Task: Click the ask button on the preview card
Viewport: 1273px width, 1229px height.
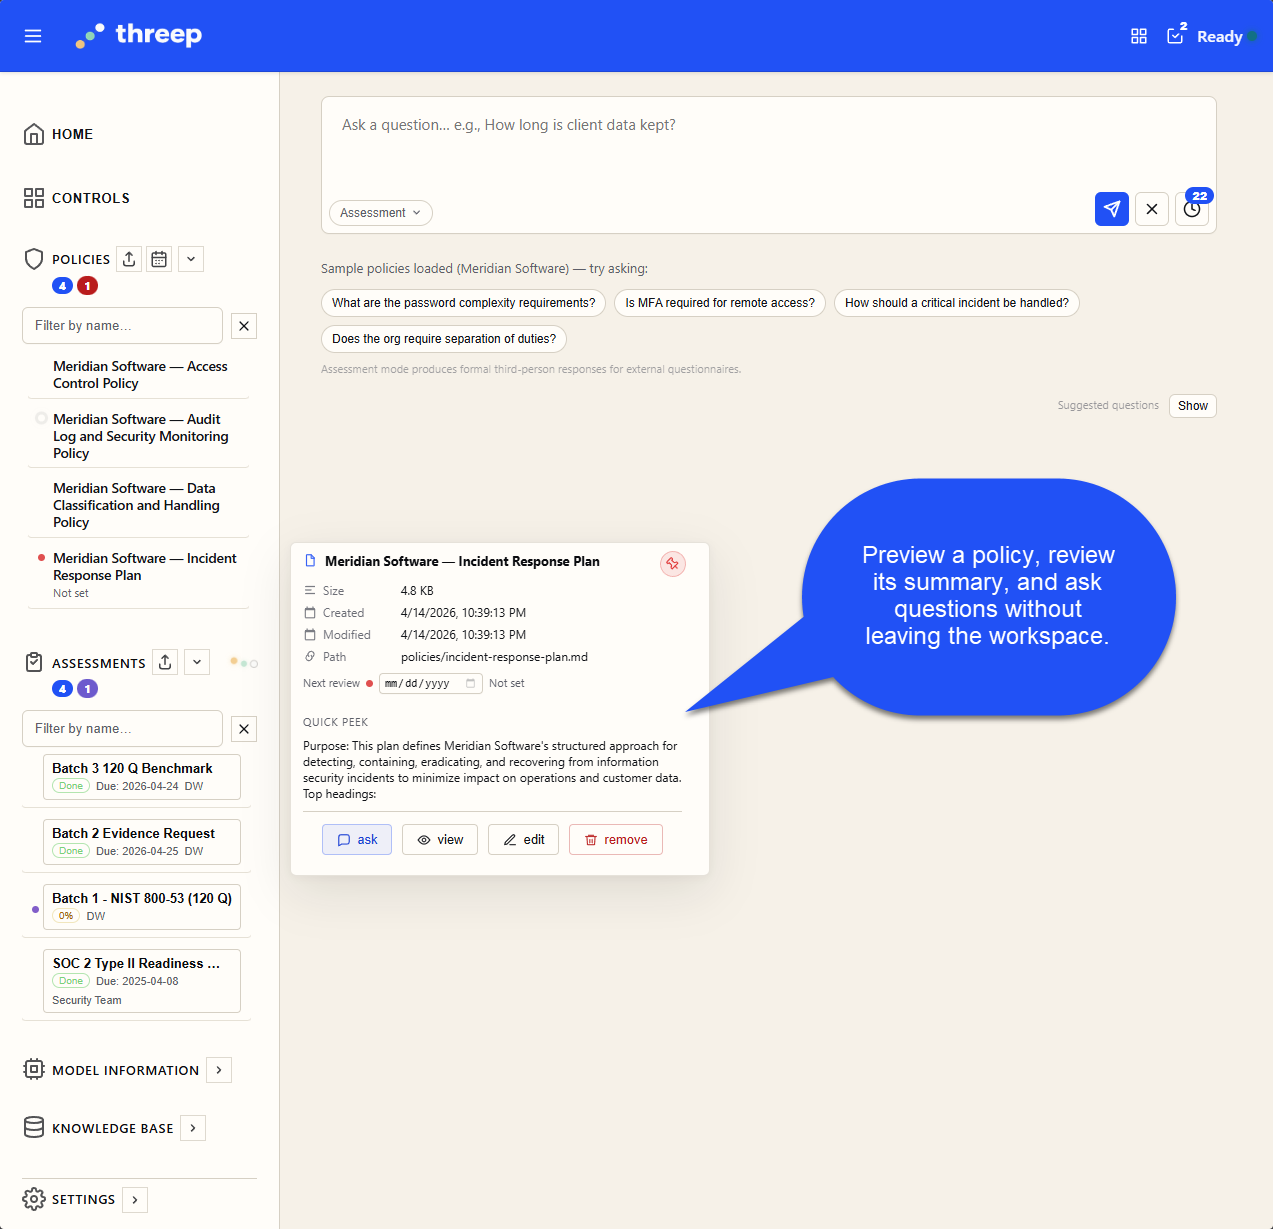Action: pyautogui.click(x=356, y=839)
